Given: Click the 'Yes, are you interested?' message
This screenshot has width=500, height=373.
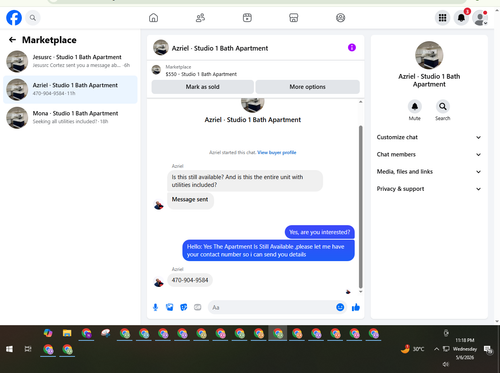Looking at the screenshot, I should 319,232.
